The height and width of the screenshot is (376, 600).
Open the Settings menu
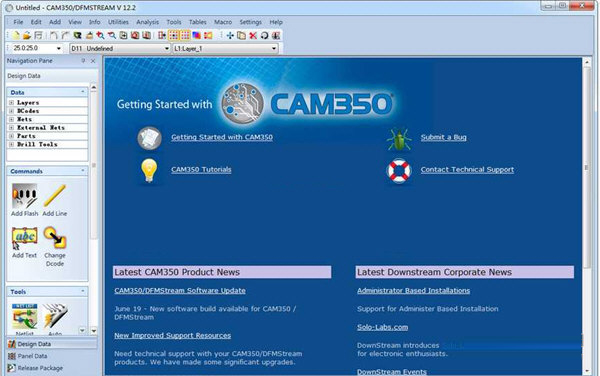[250, 22]
